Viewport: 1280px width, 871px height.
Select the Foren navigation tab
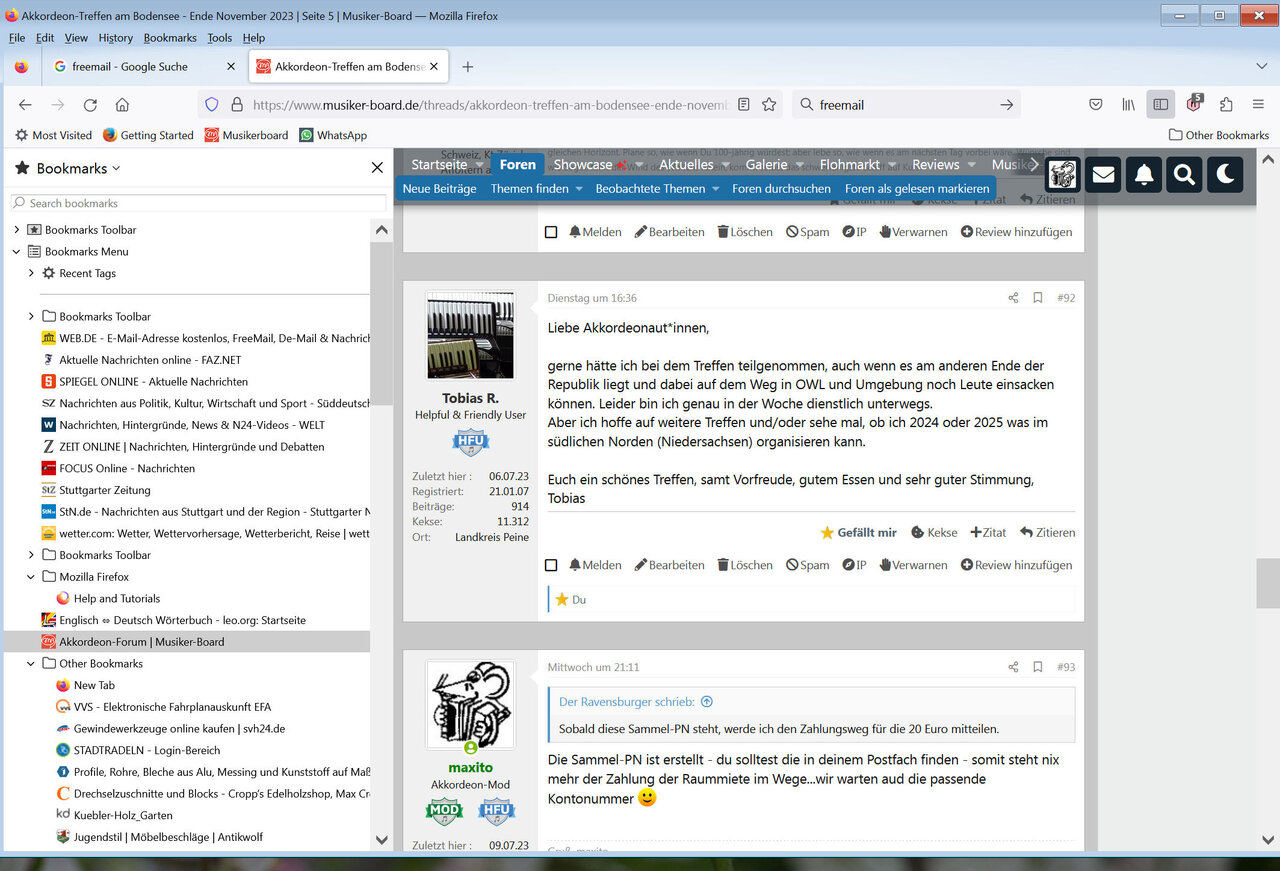point(518,164)
